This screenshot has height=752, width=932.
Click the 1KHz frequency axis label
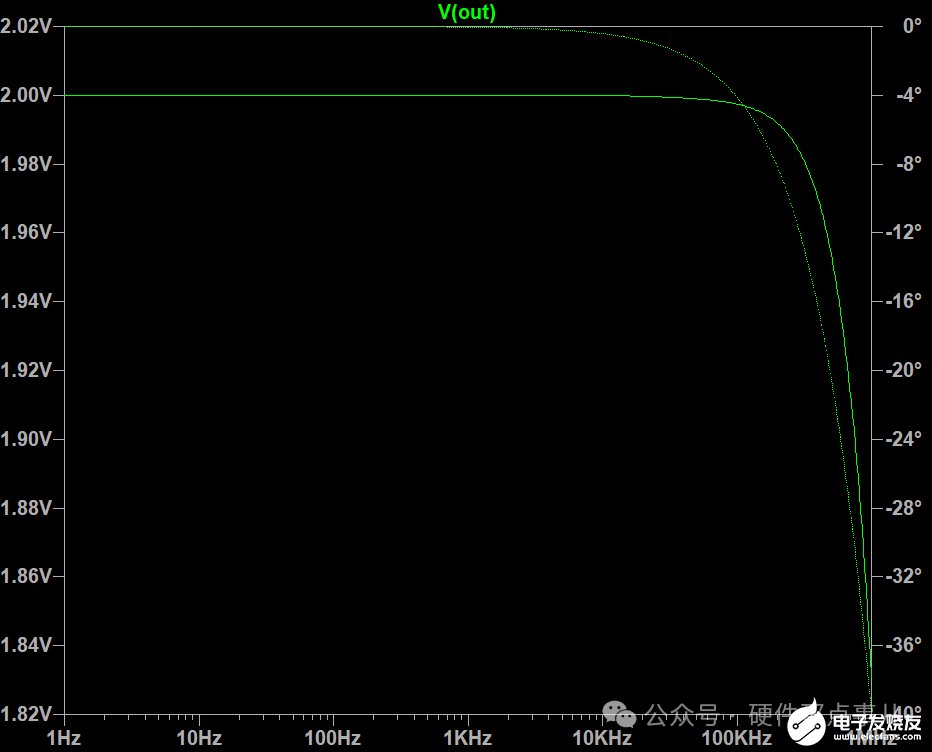[x=468, y=738]
